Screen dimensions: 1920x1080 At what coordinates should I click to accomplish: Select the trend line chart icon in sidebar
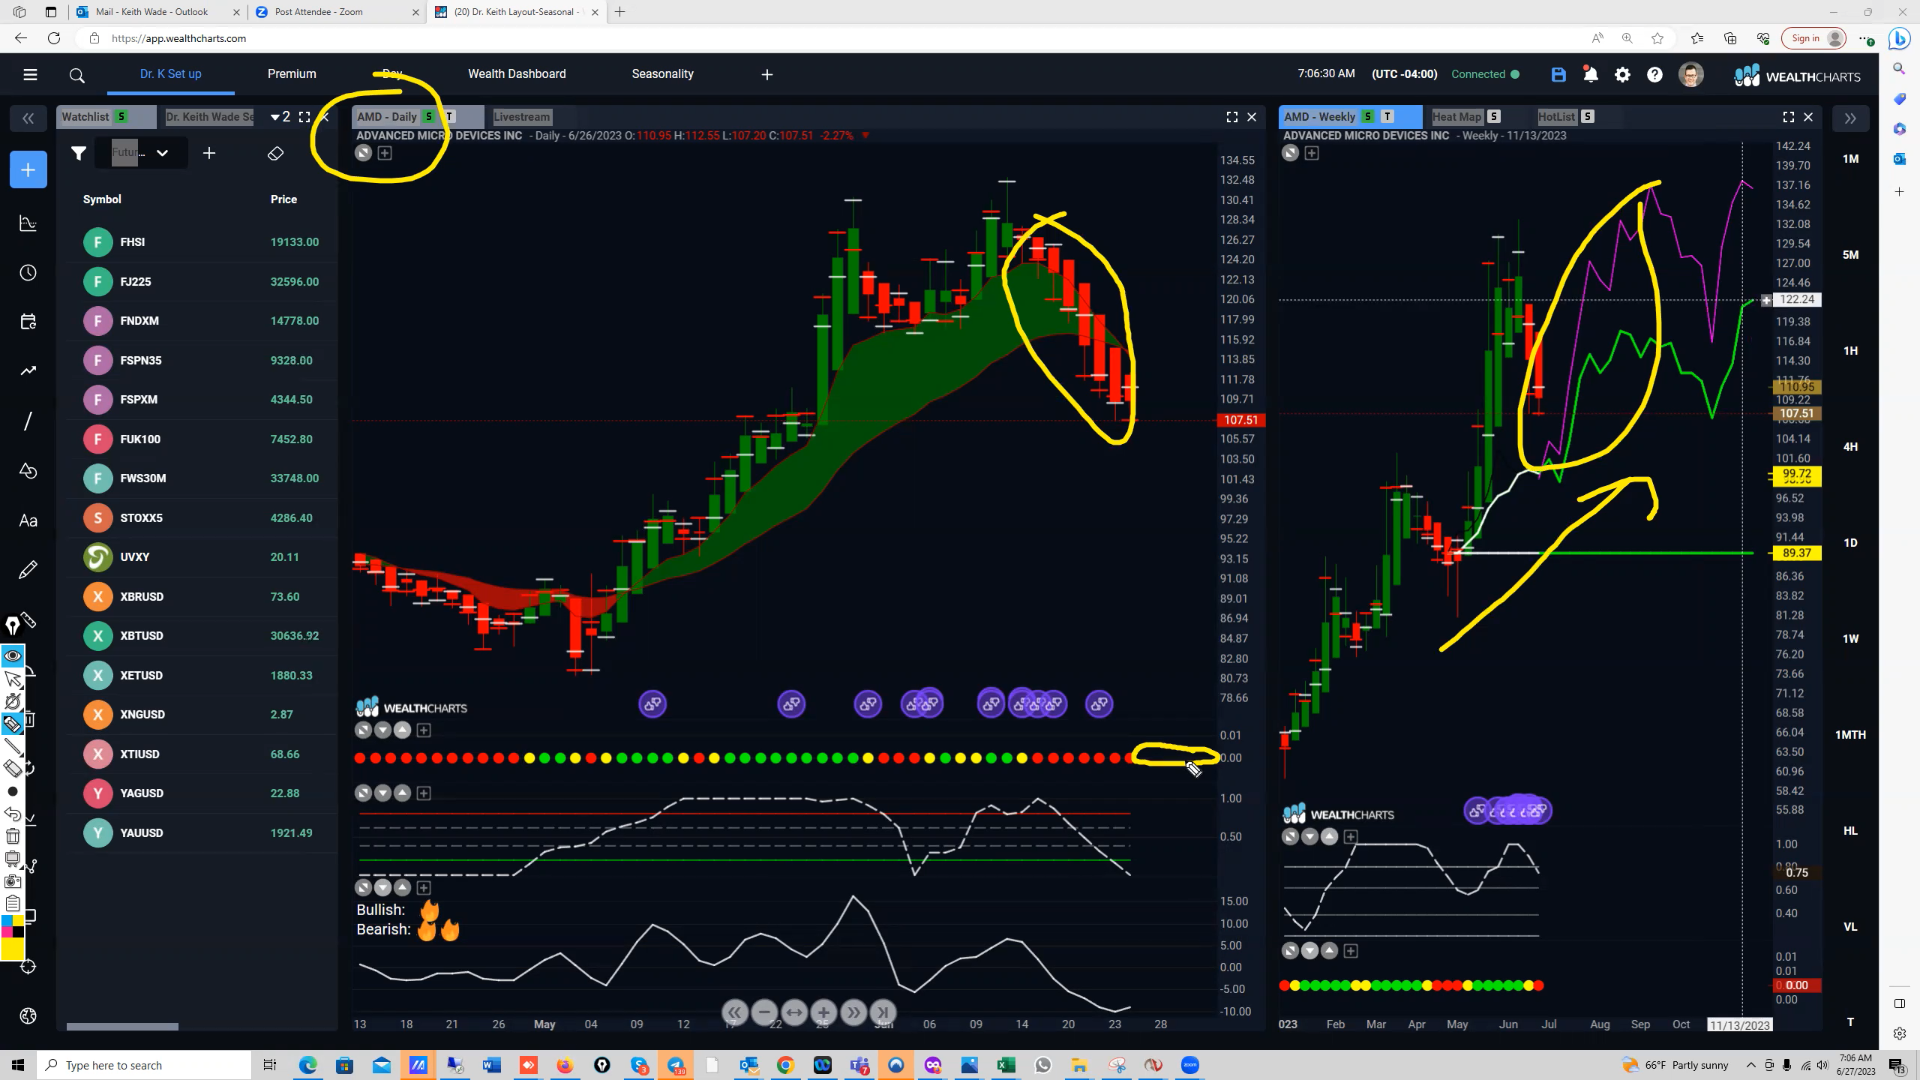point(28,371)
